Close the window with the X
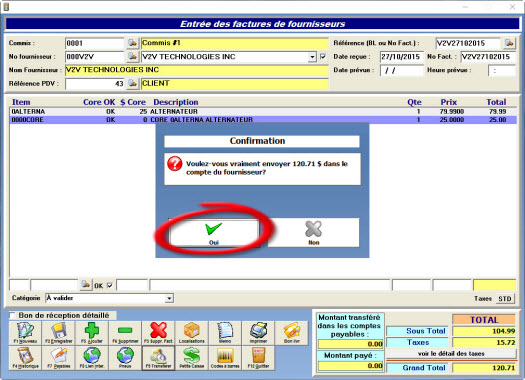This screenshot has height=380, width=525. pyautogui.click(x=512, y=7)
